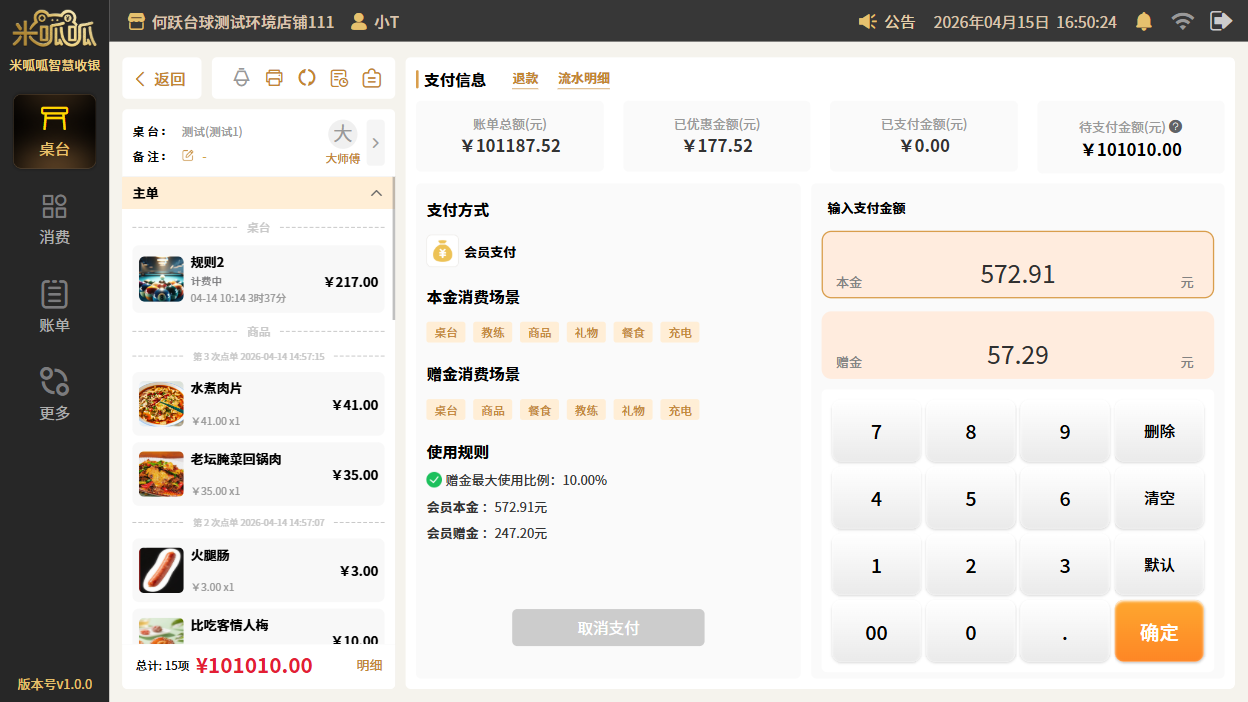Click the logout exit icon
Viewport: 1248px width, 702px height.
coord(1220,21)
